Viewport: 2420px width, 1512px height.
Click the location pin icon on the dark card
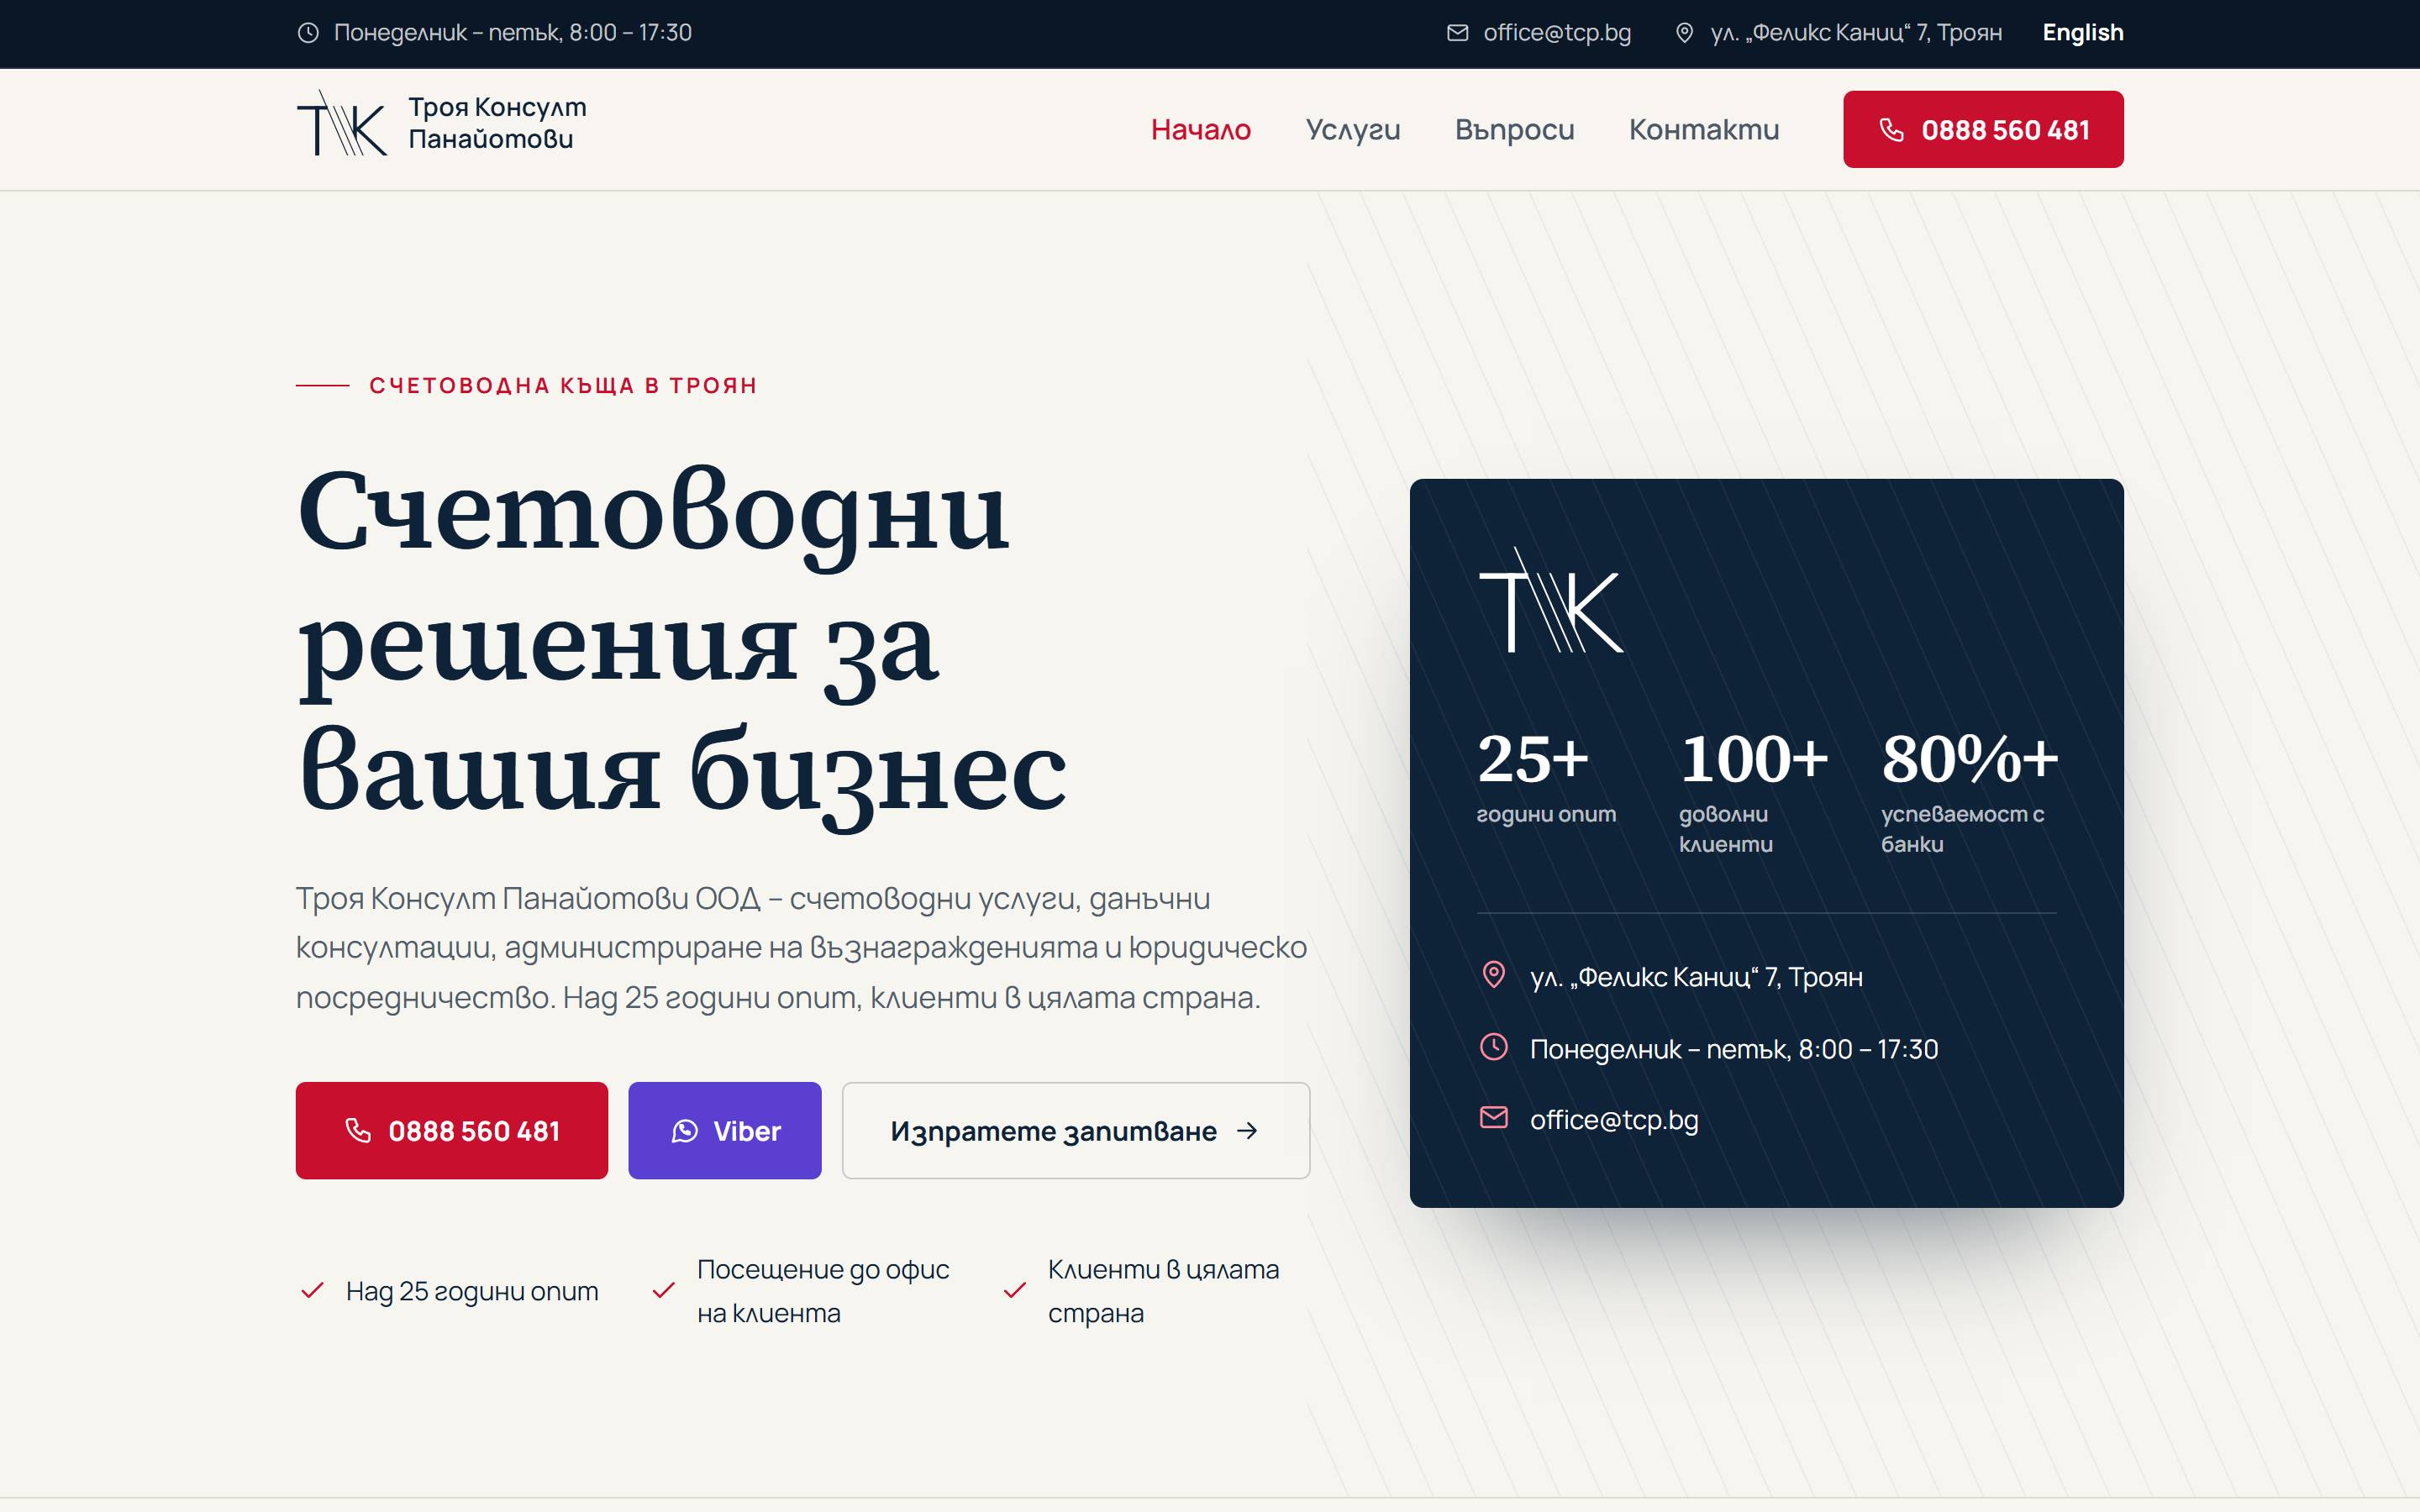click(x=1493, y=974)
